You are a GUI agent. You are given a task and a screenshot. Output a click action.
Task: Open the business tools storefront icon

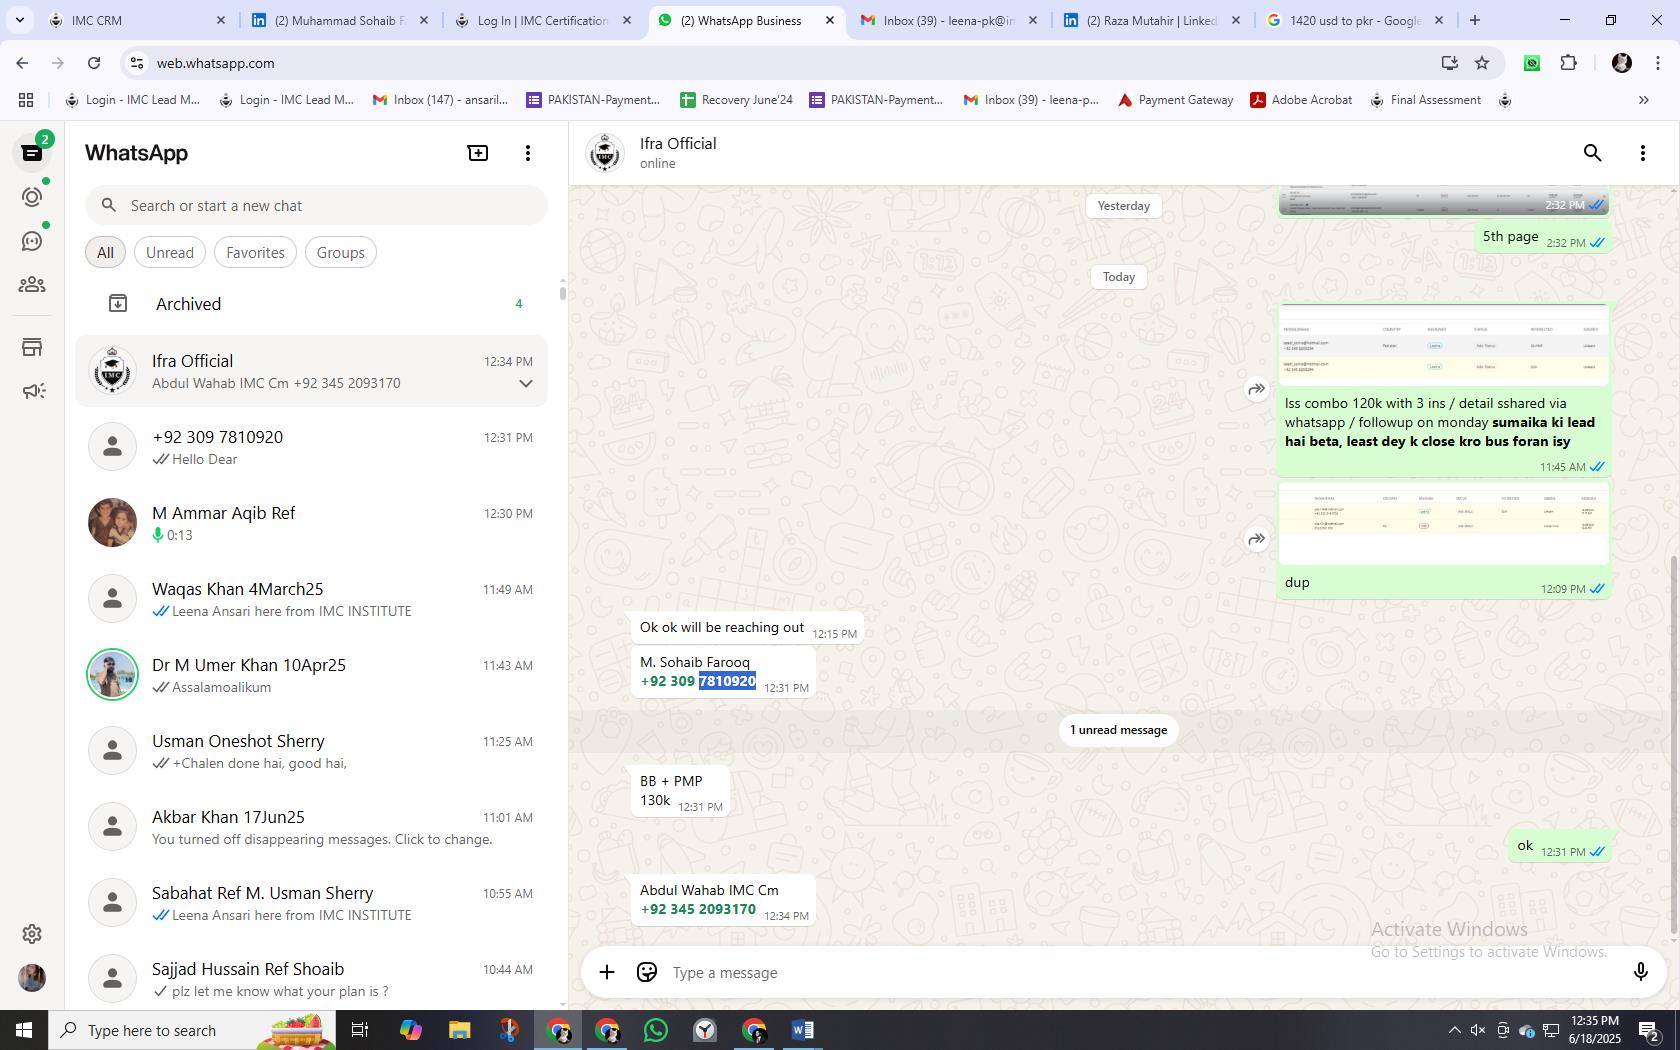[32, 347]
